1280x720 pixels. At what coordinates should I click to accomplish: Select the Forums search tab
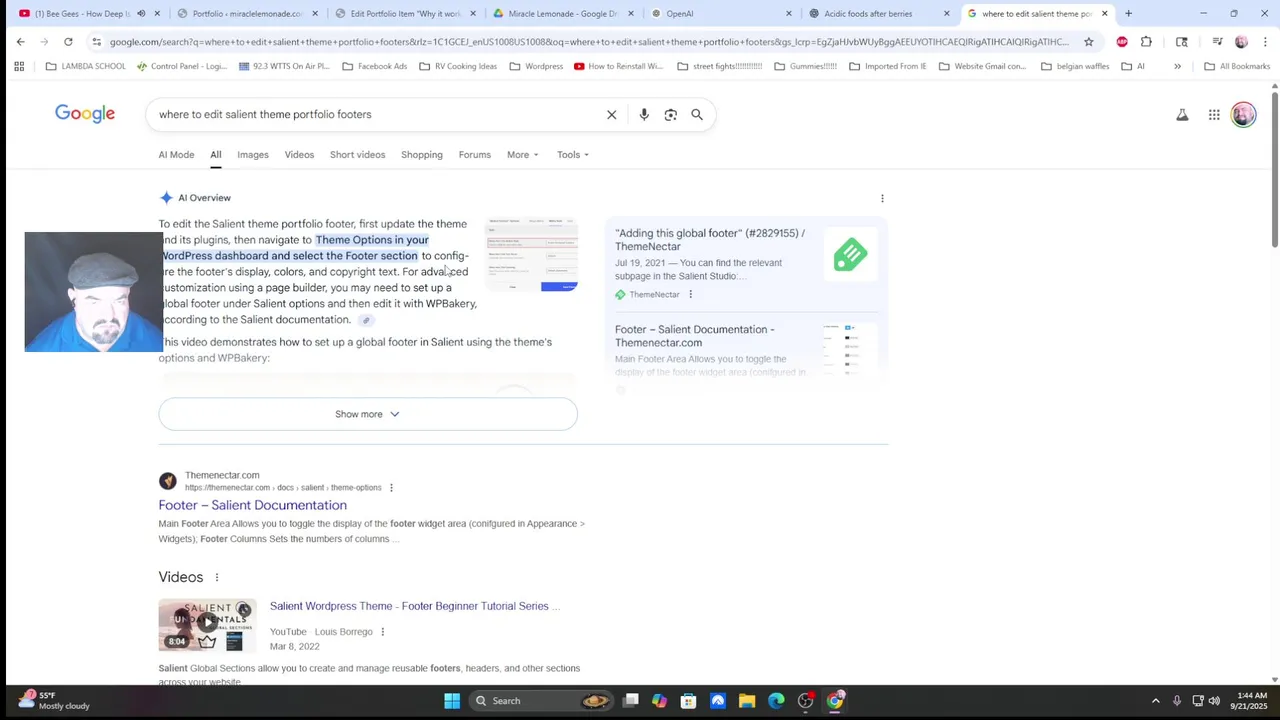(x=475, y=155)
